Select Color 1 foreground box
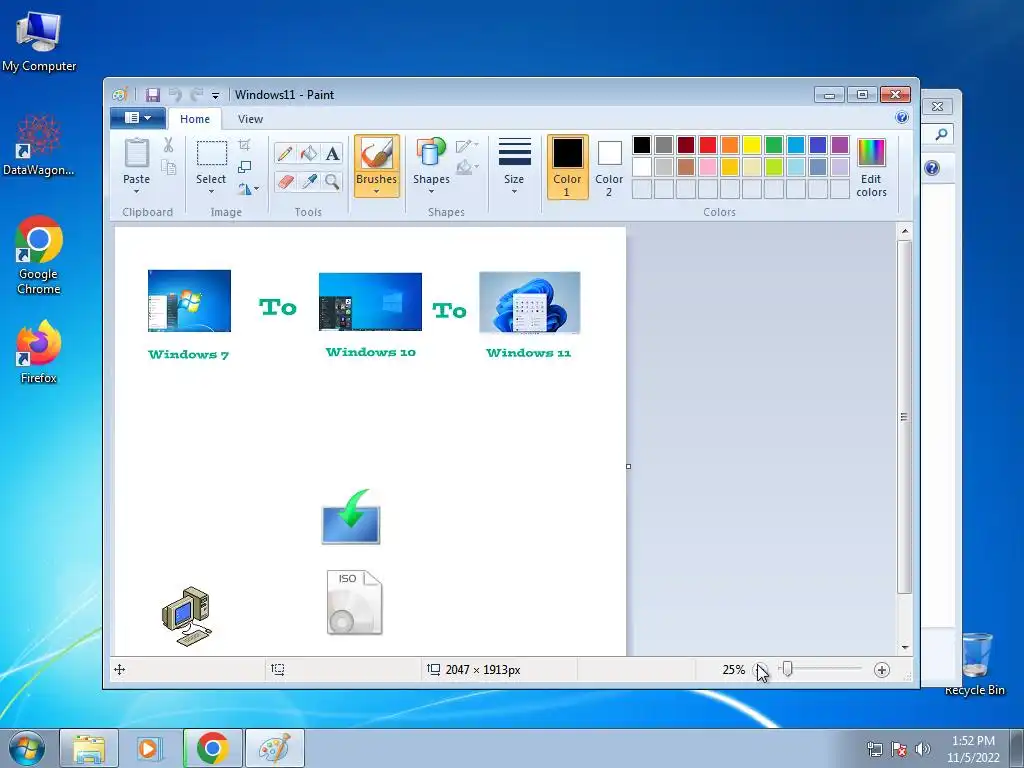 [x=568, y=167]
